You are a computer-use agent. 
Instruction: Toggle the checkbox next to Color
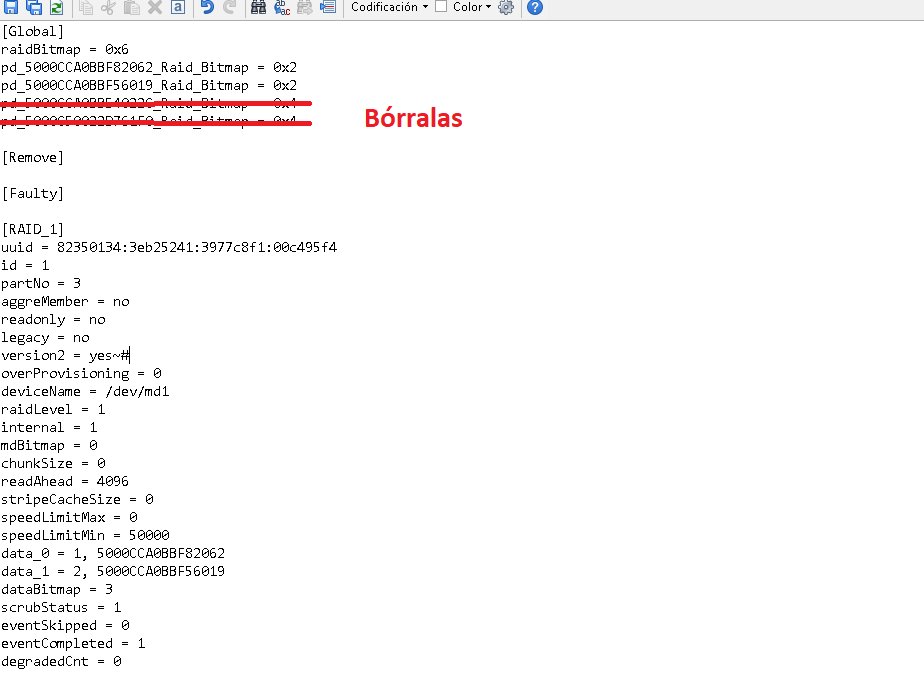441,6
